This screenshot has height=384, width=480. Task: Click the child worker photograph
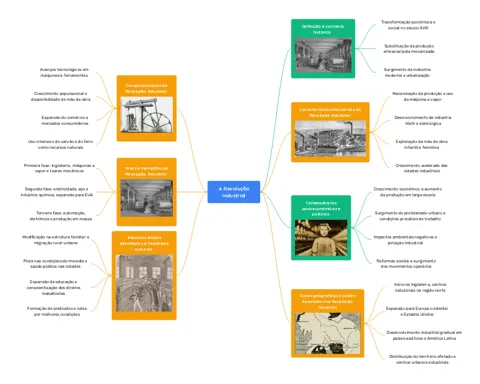pos(321,238)
